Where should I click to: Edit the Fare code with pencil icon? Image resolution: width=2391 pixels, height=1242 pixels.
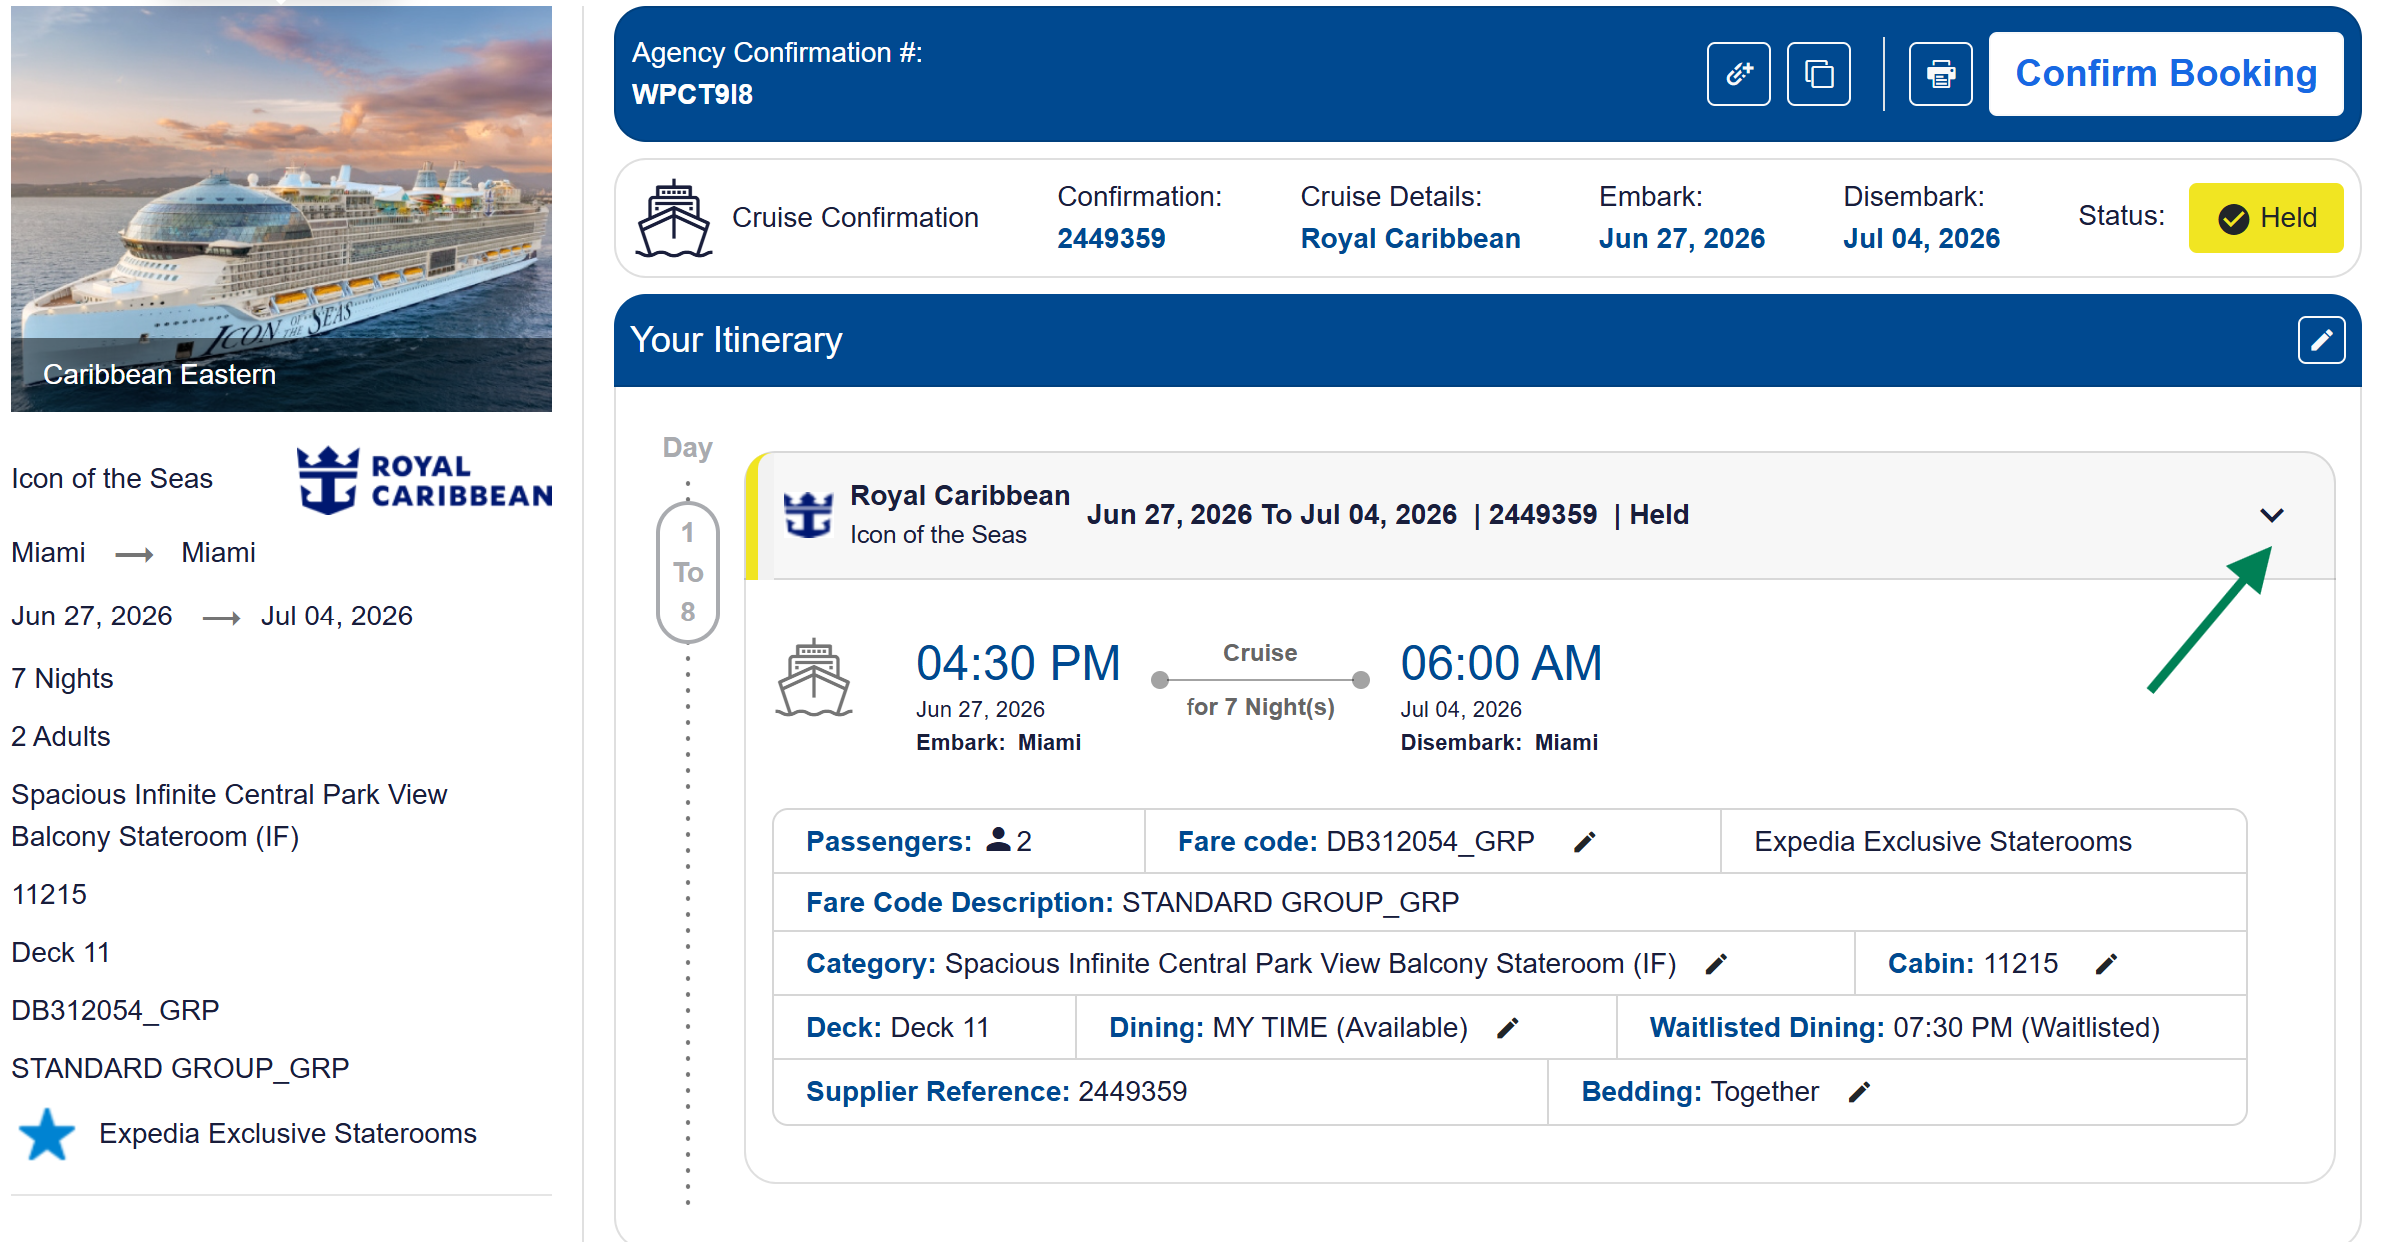[1585, 842]
